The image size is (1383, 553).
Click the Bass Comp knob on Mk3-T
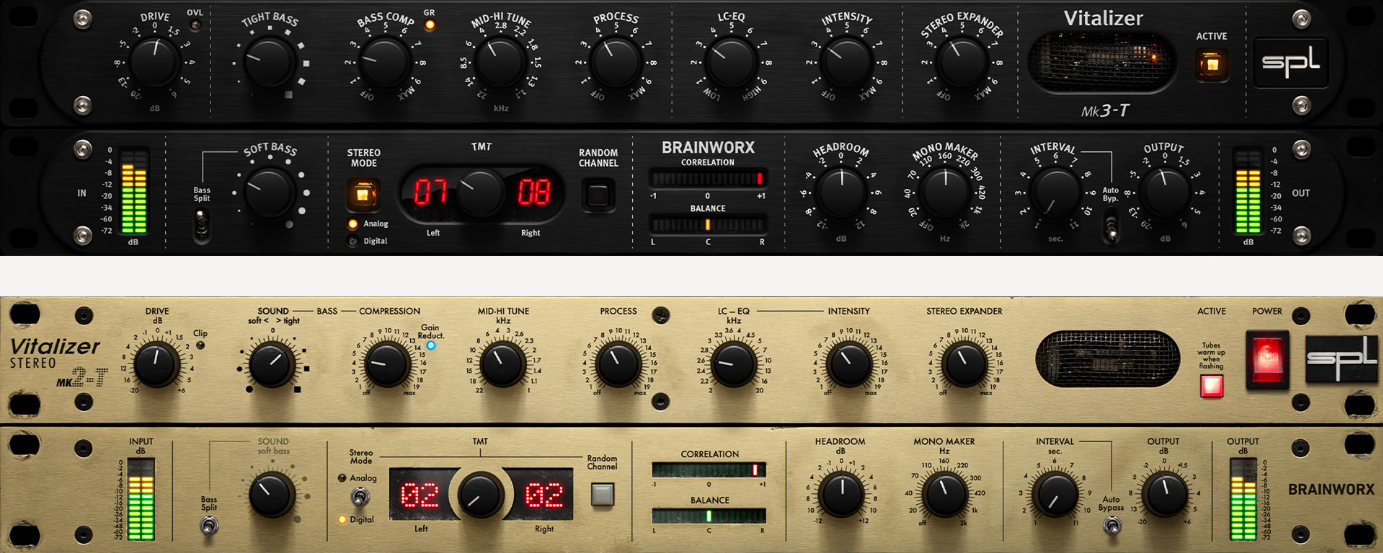(385, 62)
